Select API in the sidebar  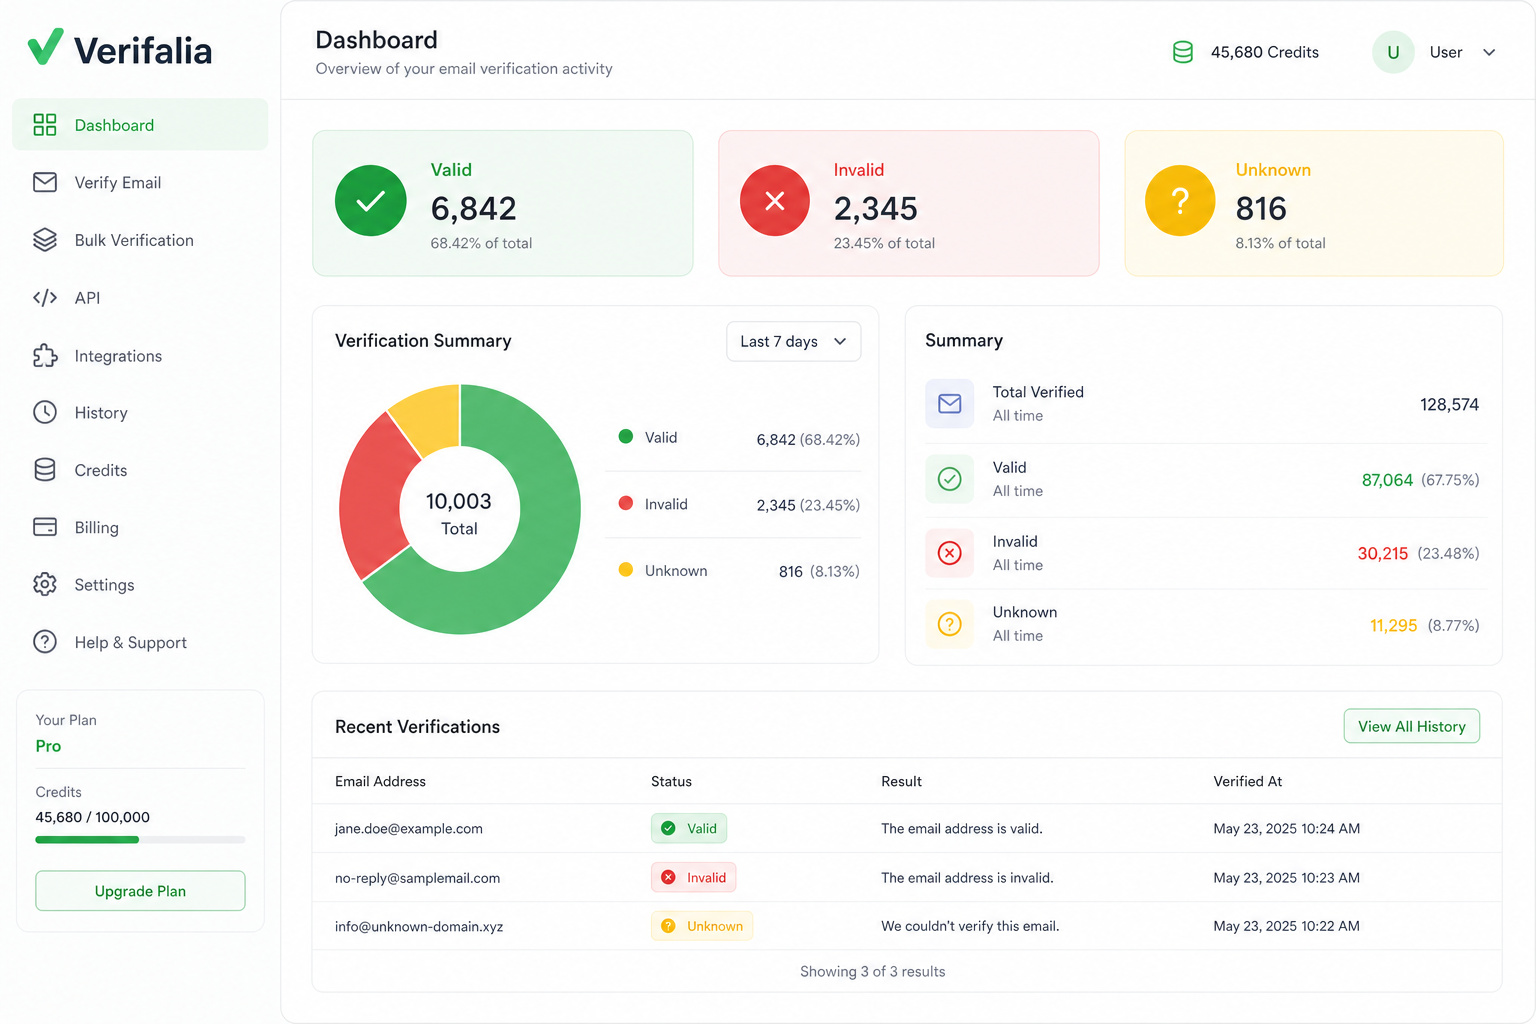click(140, 298)
